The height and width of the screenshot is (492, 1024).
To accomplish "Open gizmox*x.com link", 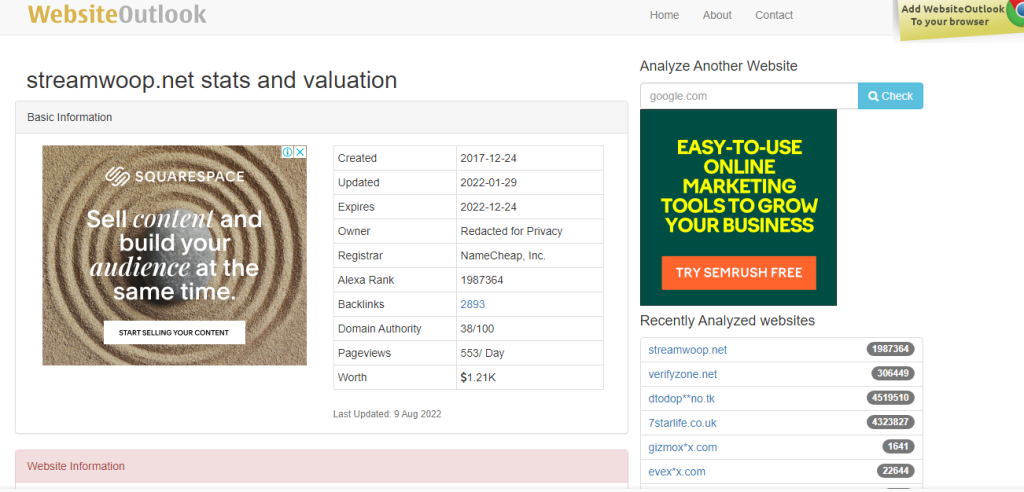I will (x=682, y=448).
